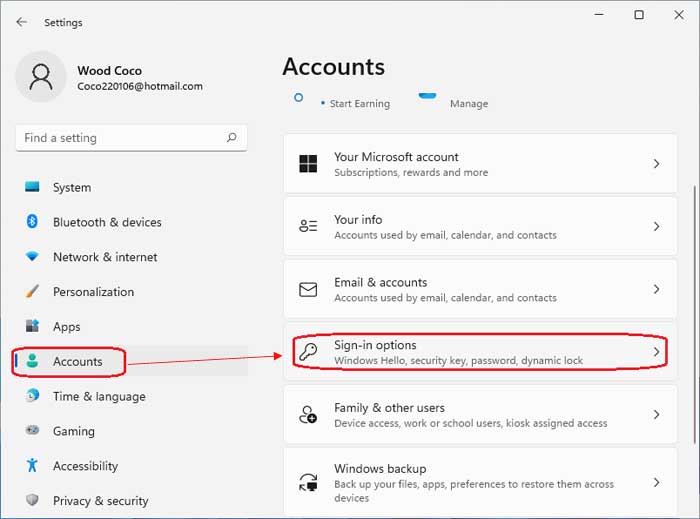This screenshot has height=519, width=700.
Task: Maximize the Settings window
Action: pyautogui.click(x=639, y=15)
